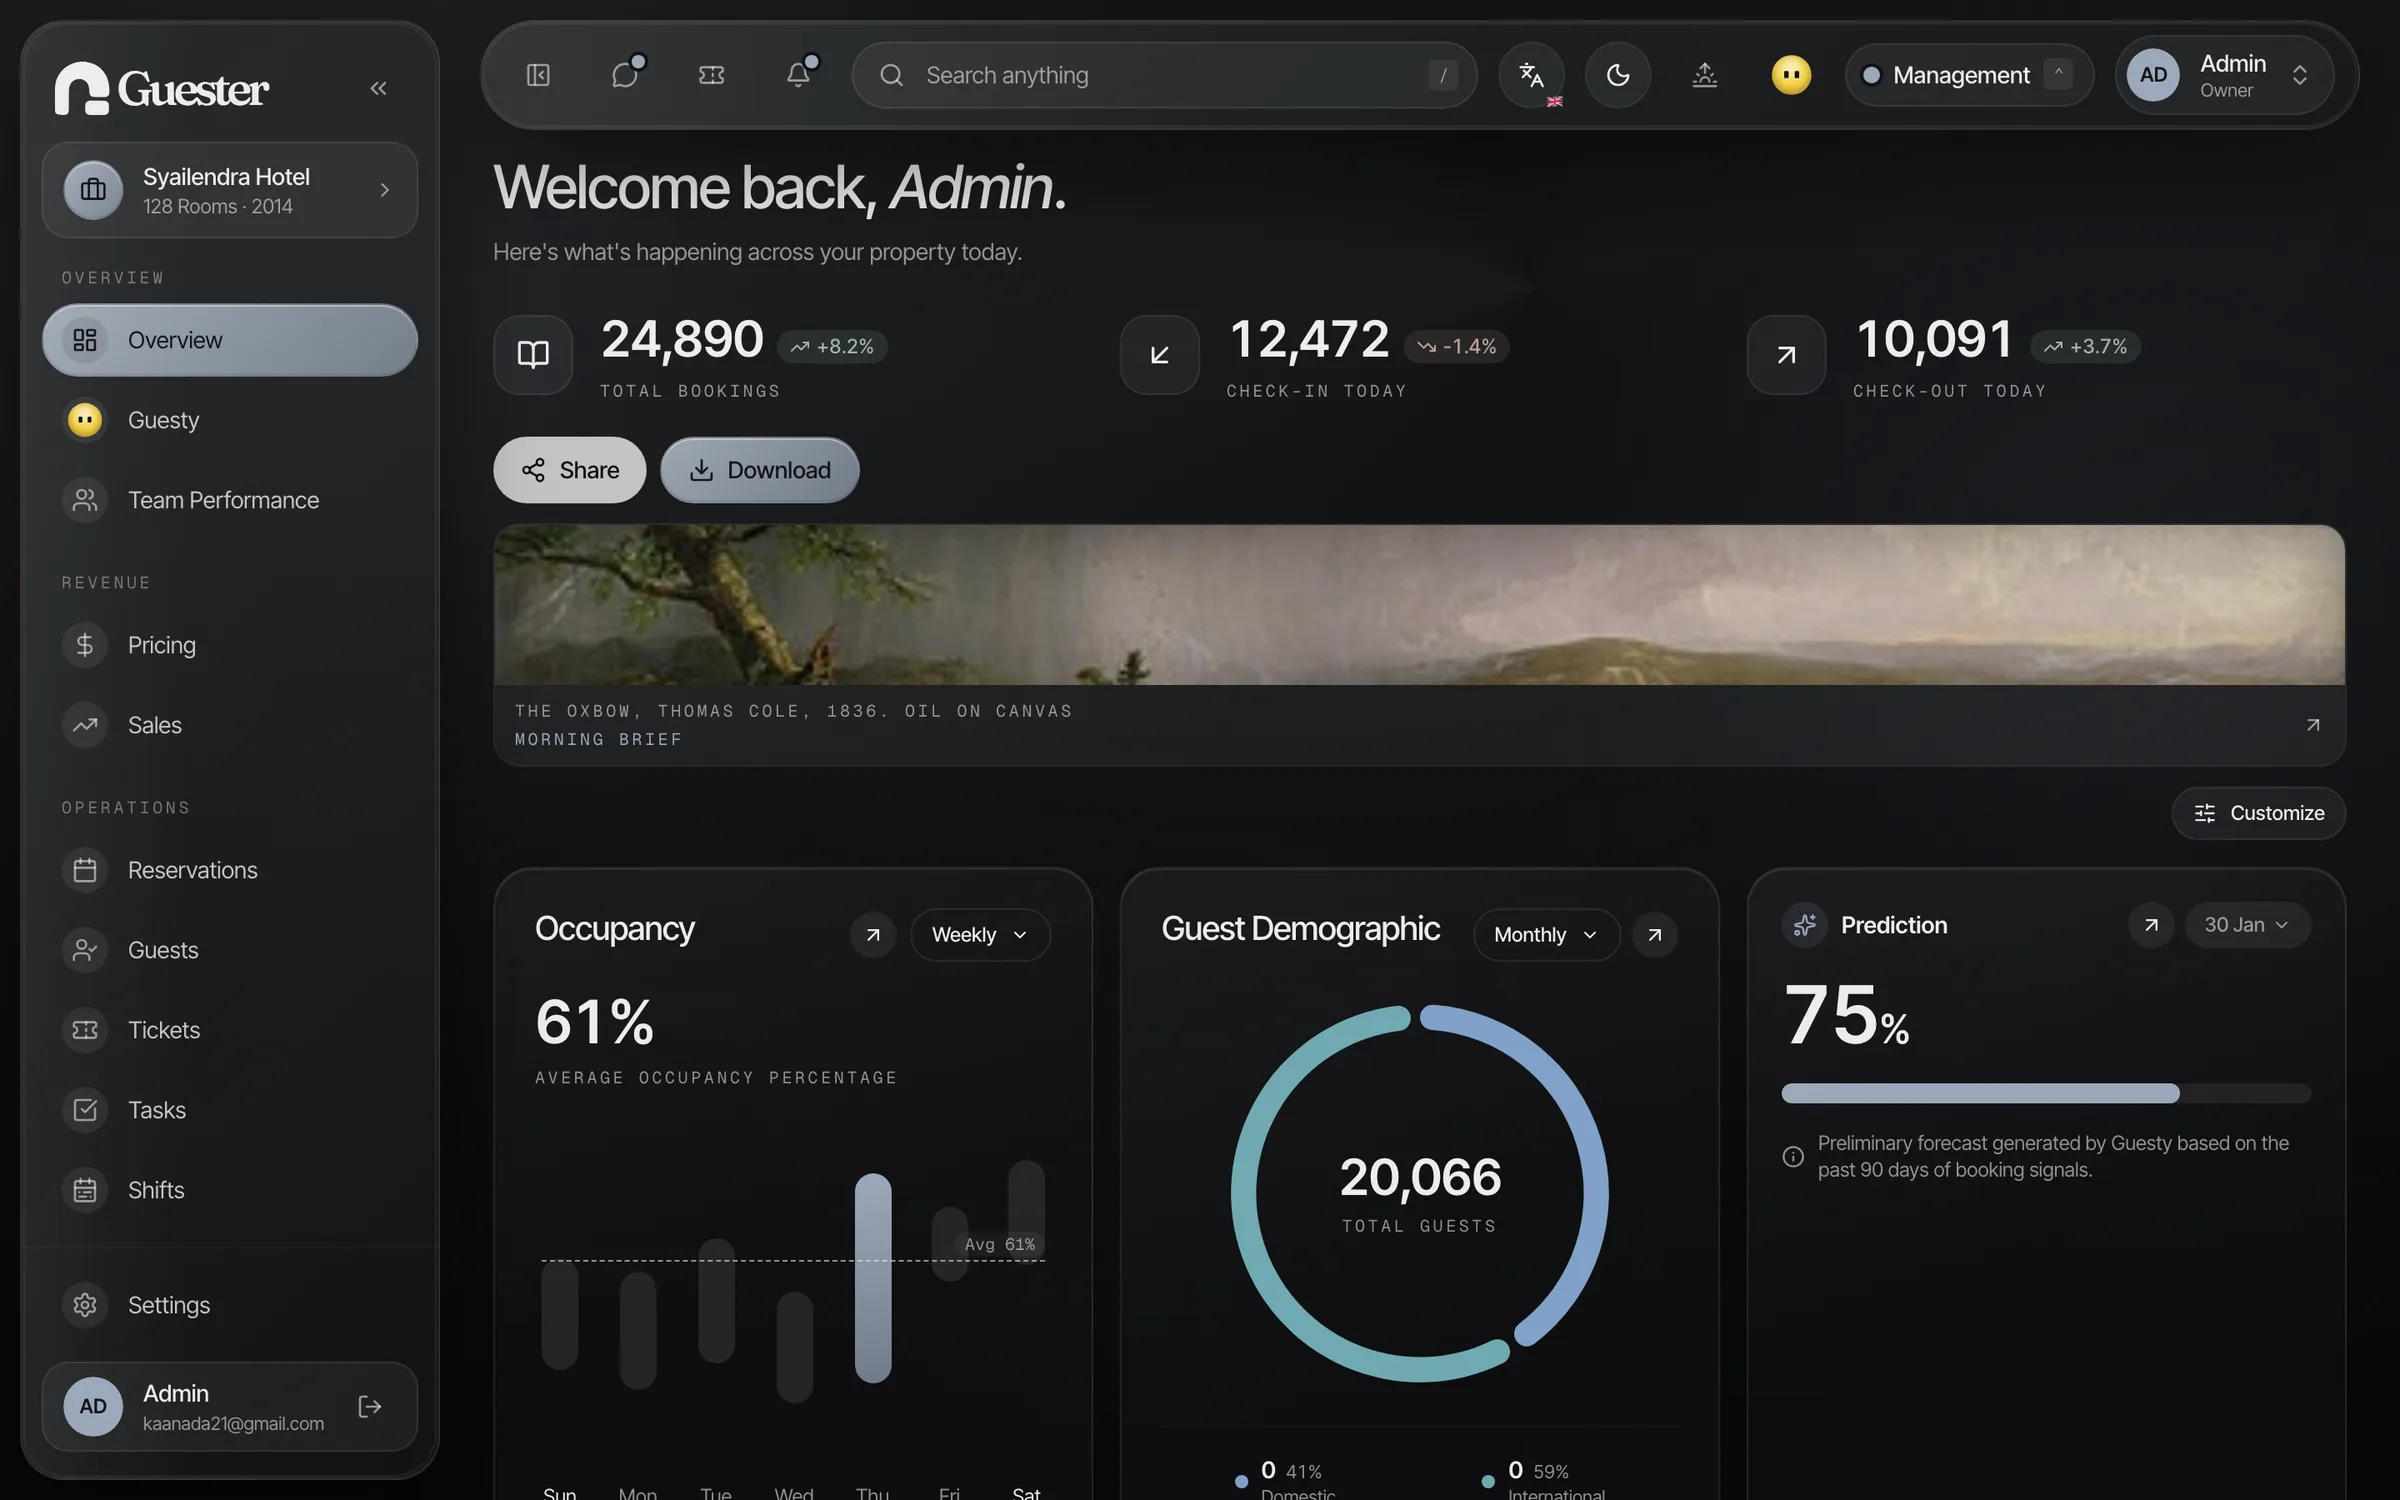Click the Prediction sparkle icon

point(1805,925)
